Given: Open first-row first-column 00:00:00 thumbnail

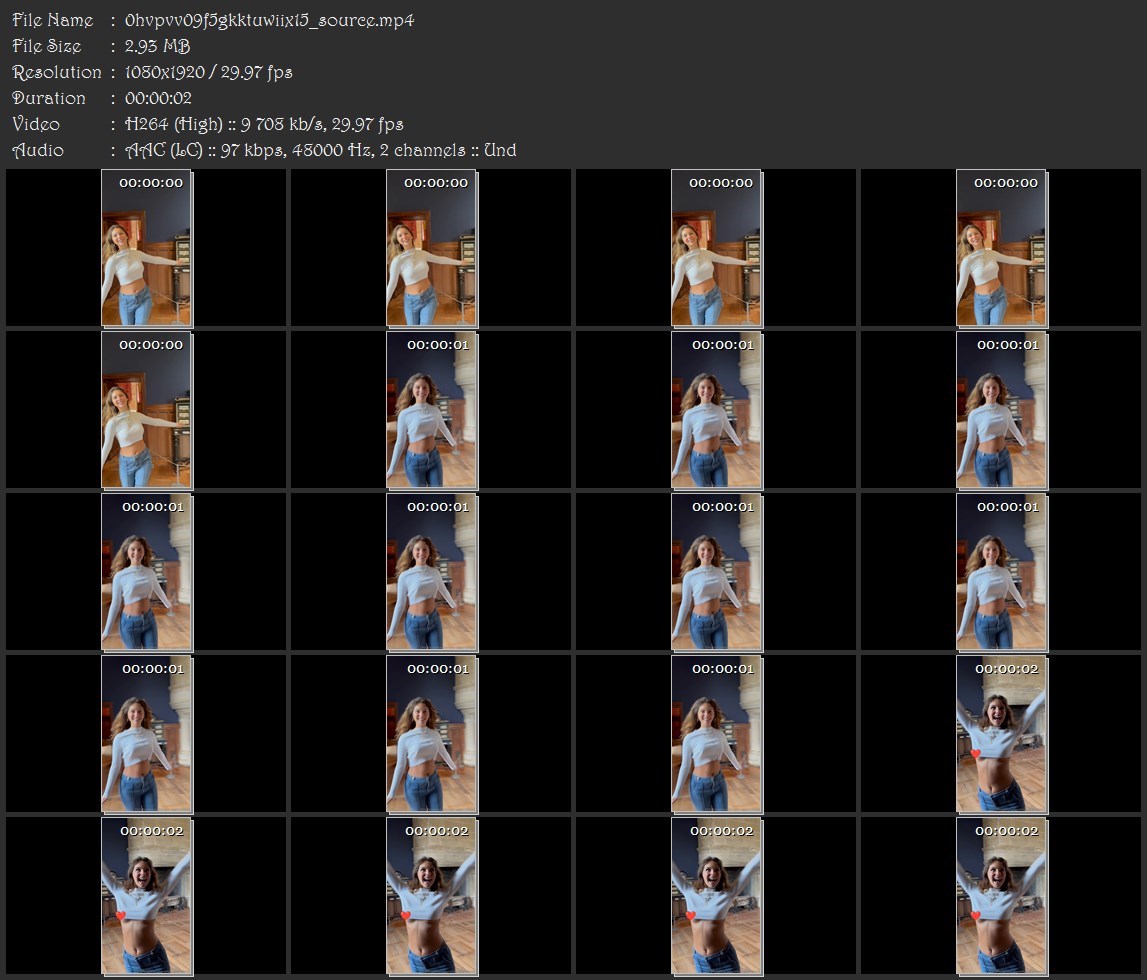Looking at the screenshot, I should coord(147,248).
